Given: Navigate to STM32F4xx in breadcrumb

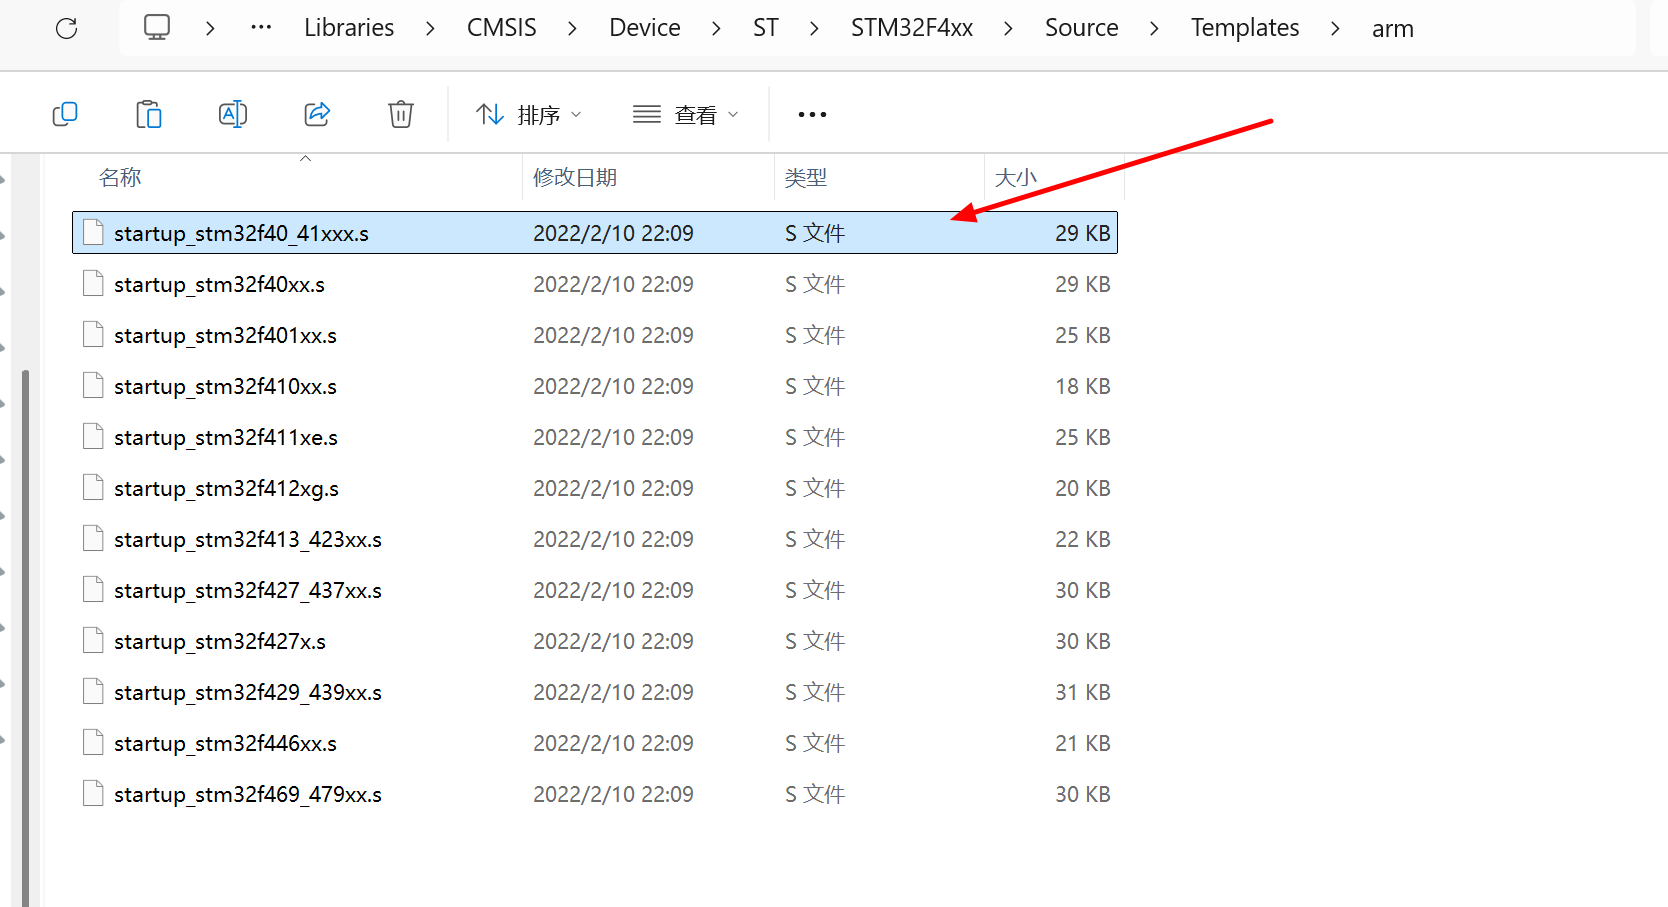Looking at the screenshot, I should (x=912, y=28).
